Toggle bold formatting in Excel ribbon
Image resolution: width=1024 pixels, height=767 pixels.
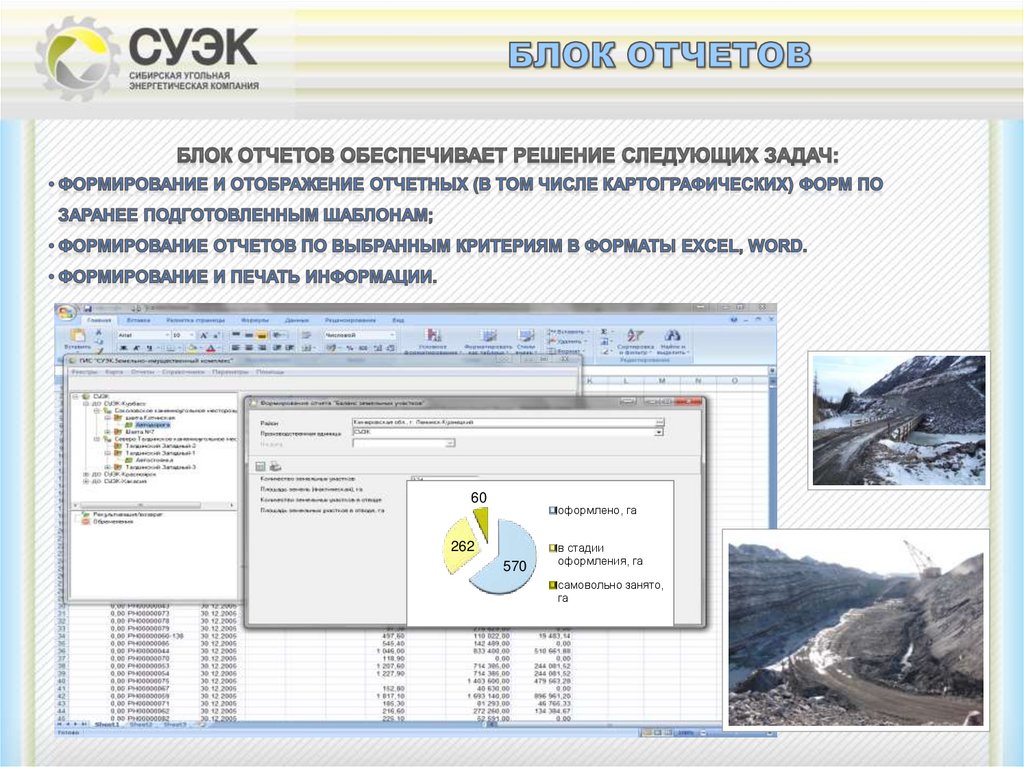[x=123, y=348]
